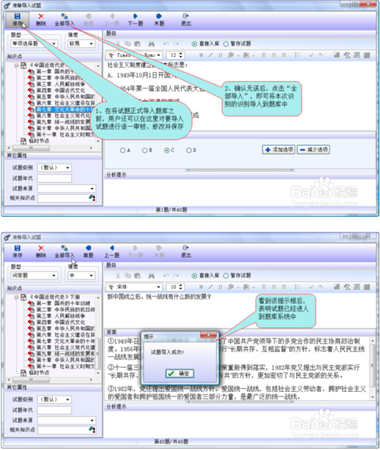The width and height of the screenshot is (380, 450).
Task: Select 第四章 中国近代文化 in 第1题 window tree
Action: (x=61, y=90)
